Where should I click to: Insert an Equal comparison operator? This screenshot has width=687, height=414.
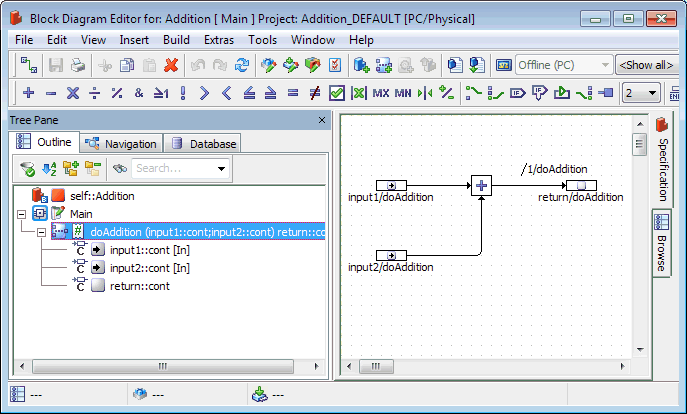293,93
